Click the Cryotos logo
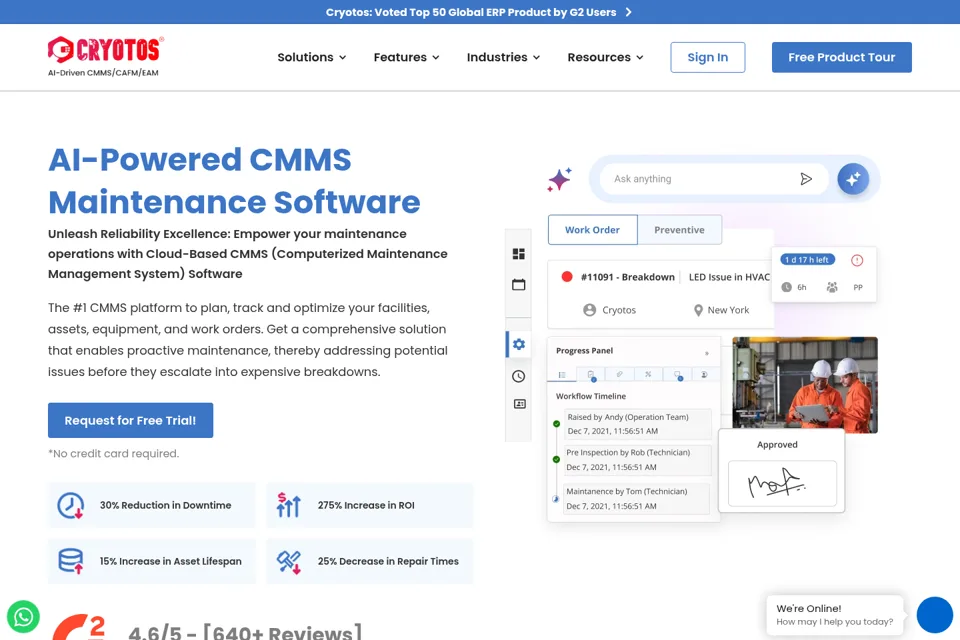Screen dimensions: 960x640 tap(106, 56)
